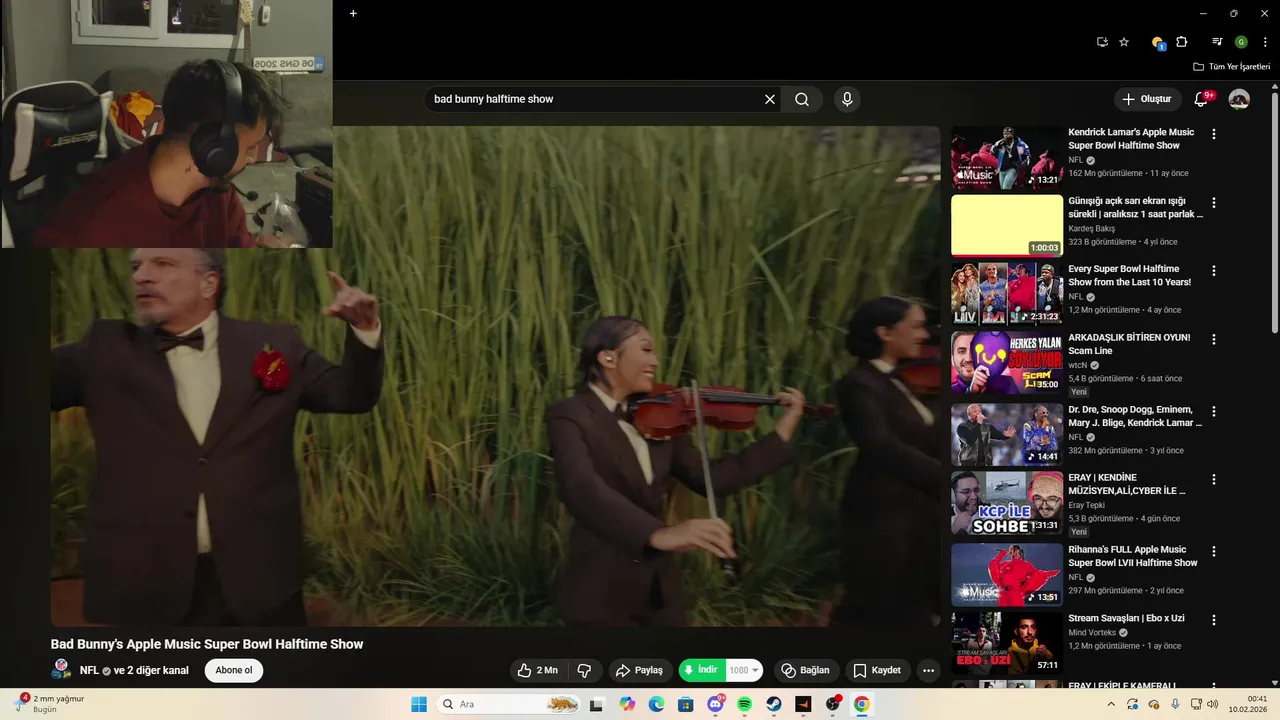1280x720 pixels.
Task: Click the Mind Vorteks channel name
Action: pos(1091,633)
